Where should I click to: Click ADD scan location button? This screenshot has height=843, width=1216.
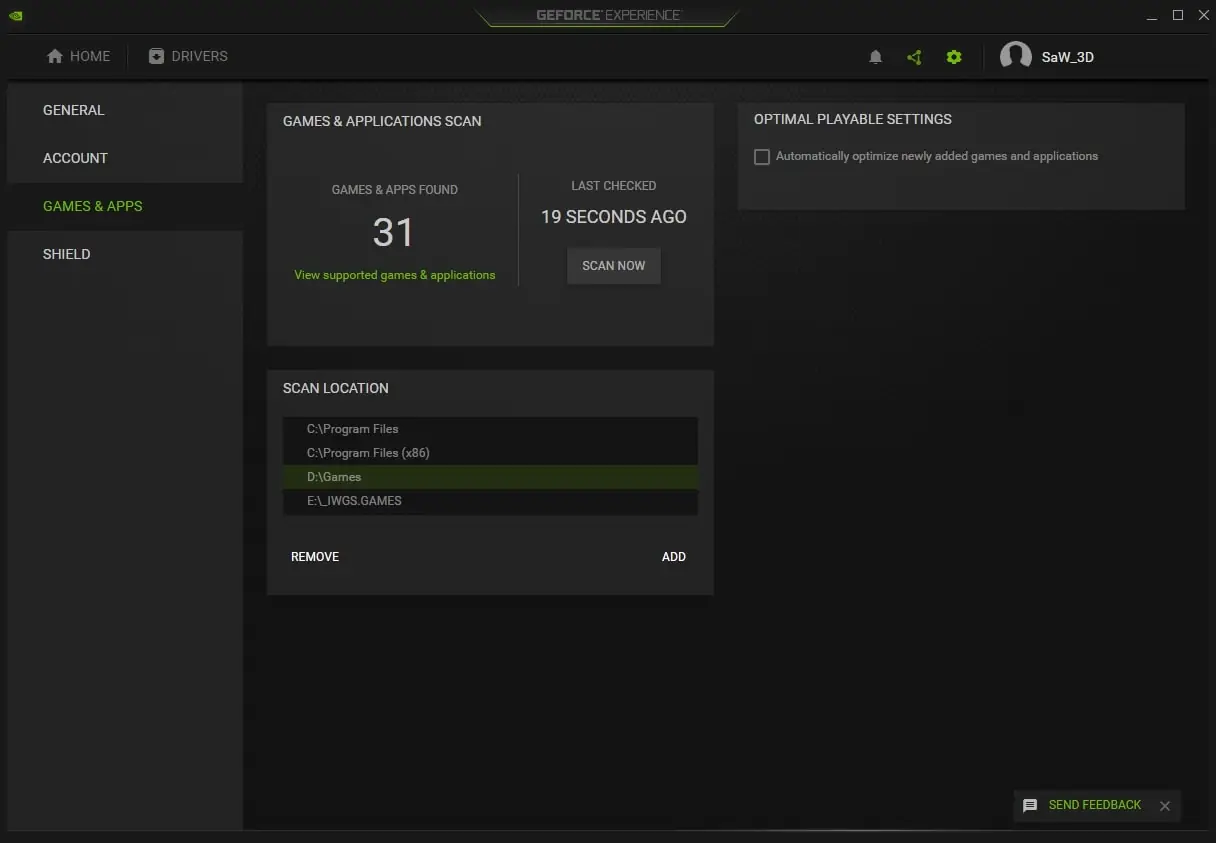(x=674, y=557)
